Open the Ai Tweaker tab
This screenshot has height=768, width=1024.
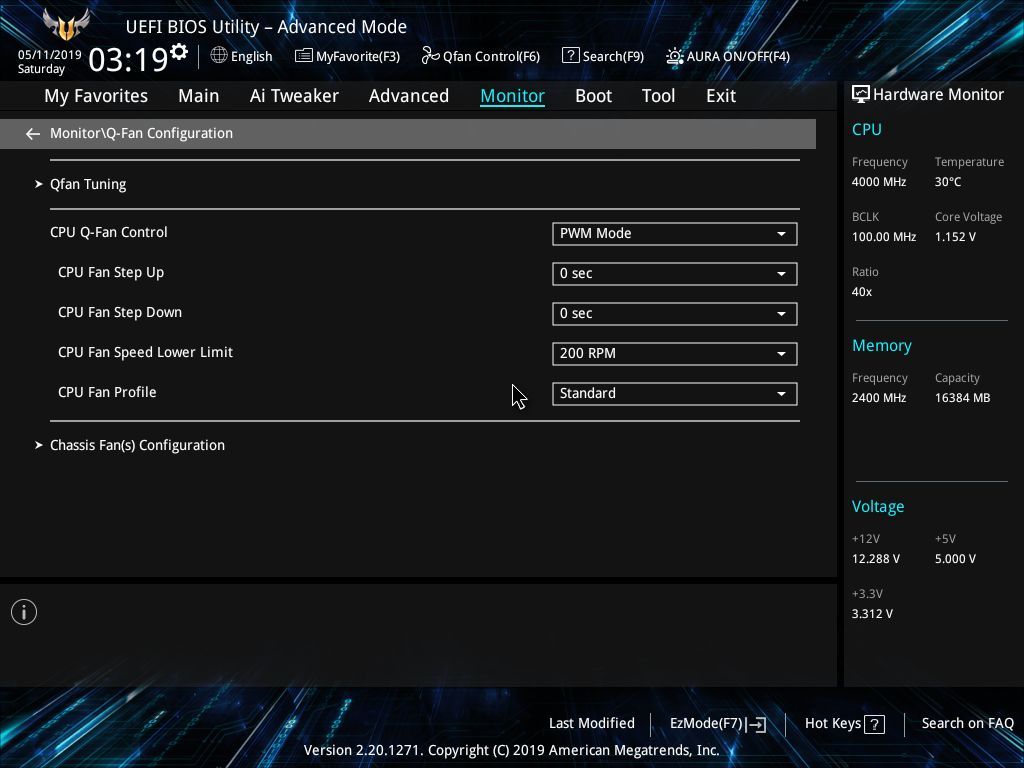pyautogui.click(x=294, y=96)
